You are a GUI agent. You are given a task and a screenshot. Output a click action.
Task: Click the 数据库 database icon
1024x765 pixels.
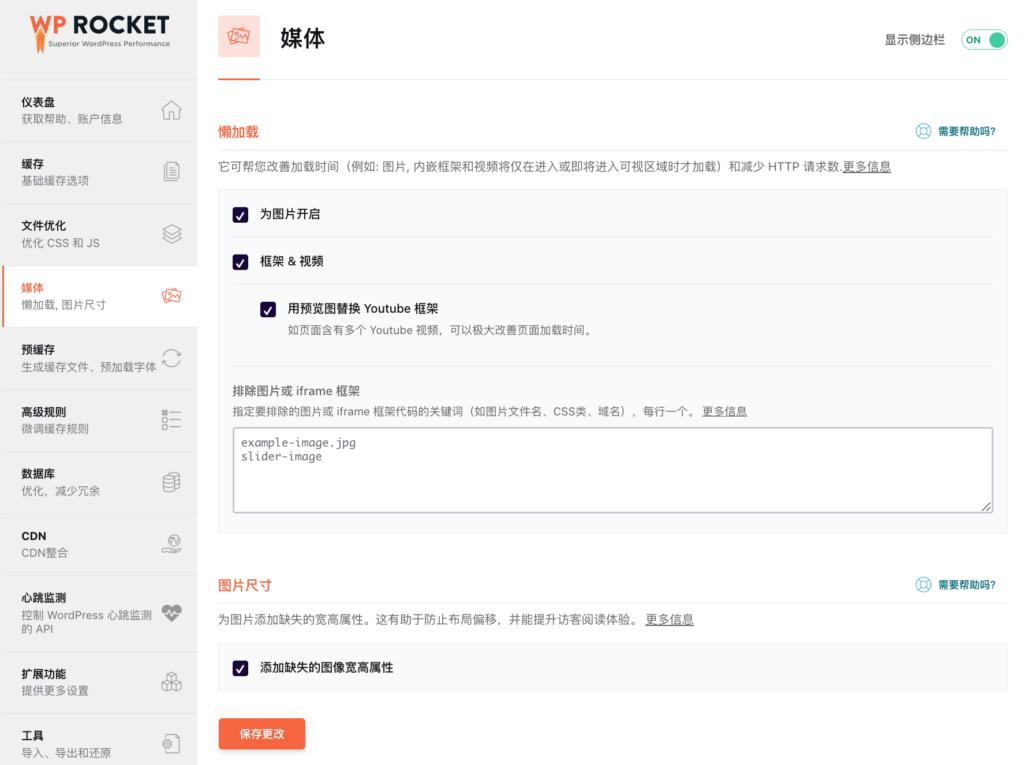coord(172,481)
